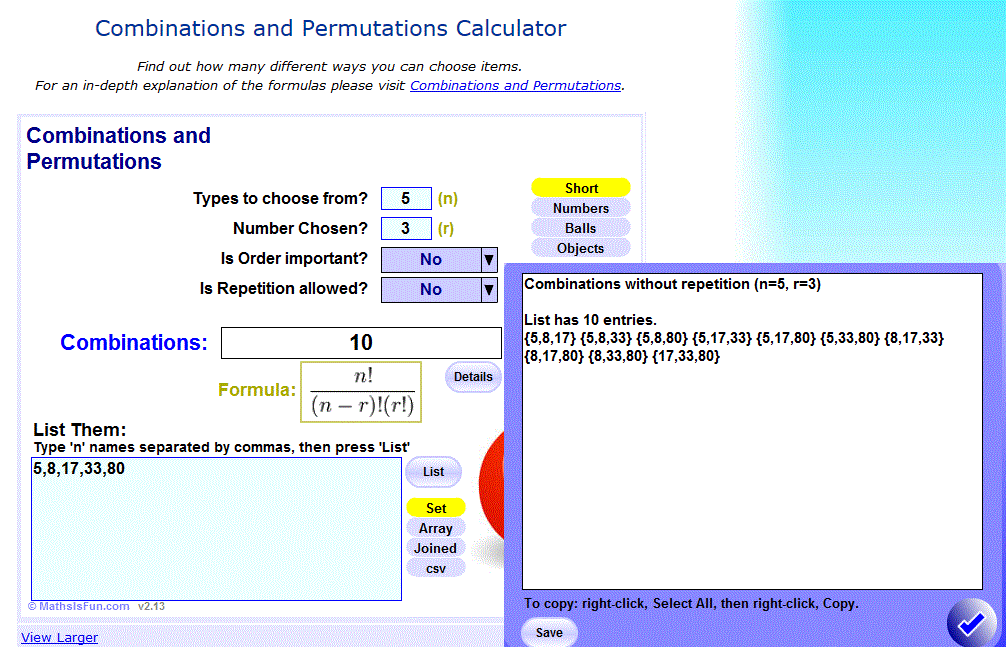Switch to the "Balls" preset

[580, 228]
